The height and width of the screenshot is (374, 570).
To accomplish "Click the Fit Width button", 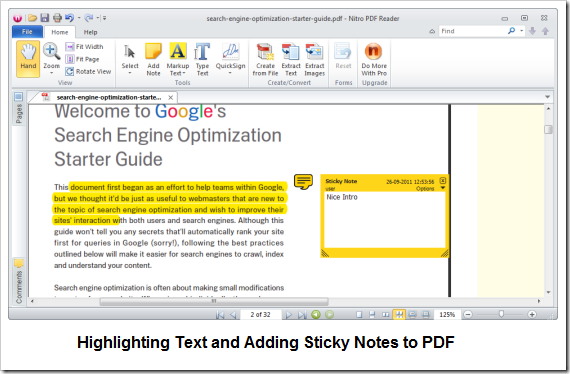I will pyautogui.click(x=85, y=47).
